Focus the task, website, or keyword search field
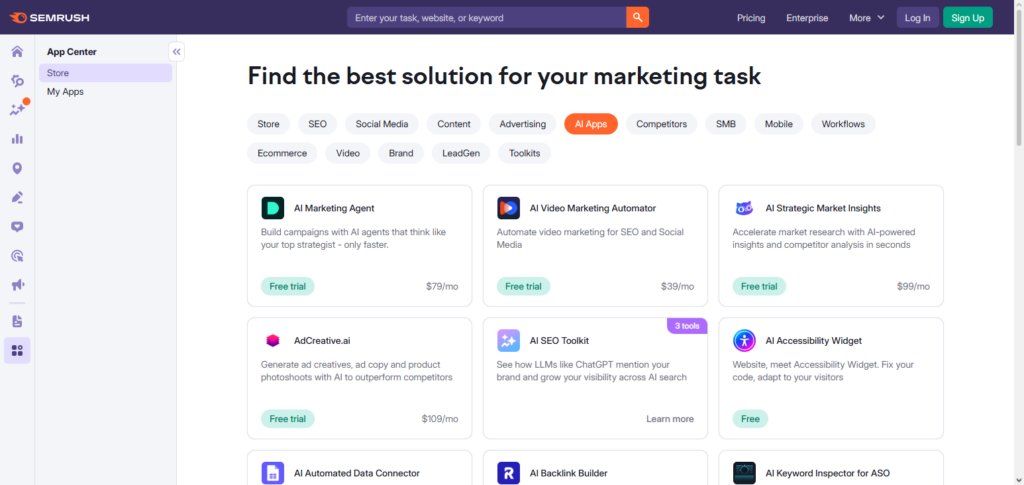 tap(487, 18)
